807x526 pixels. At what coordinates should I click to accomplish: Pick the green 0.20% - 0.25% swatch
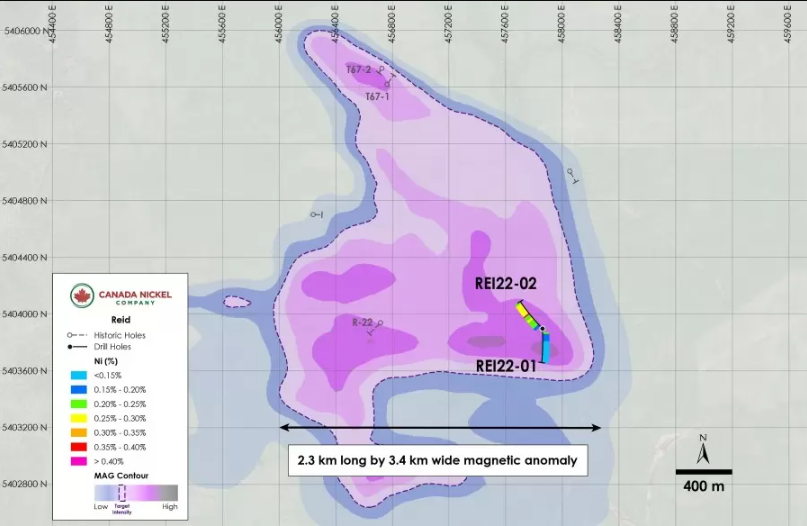point(76,403)
